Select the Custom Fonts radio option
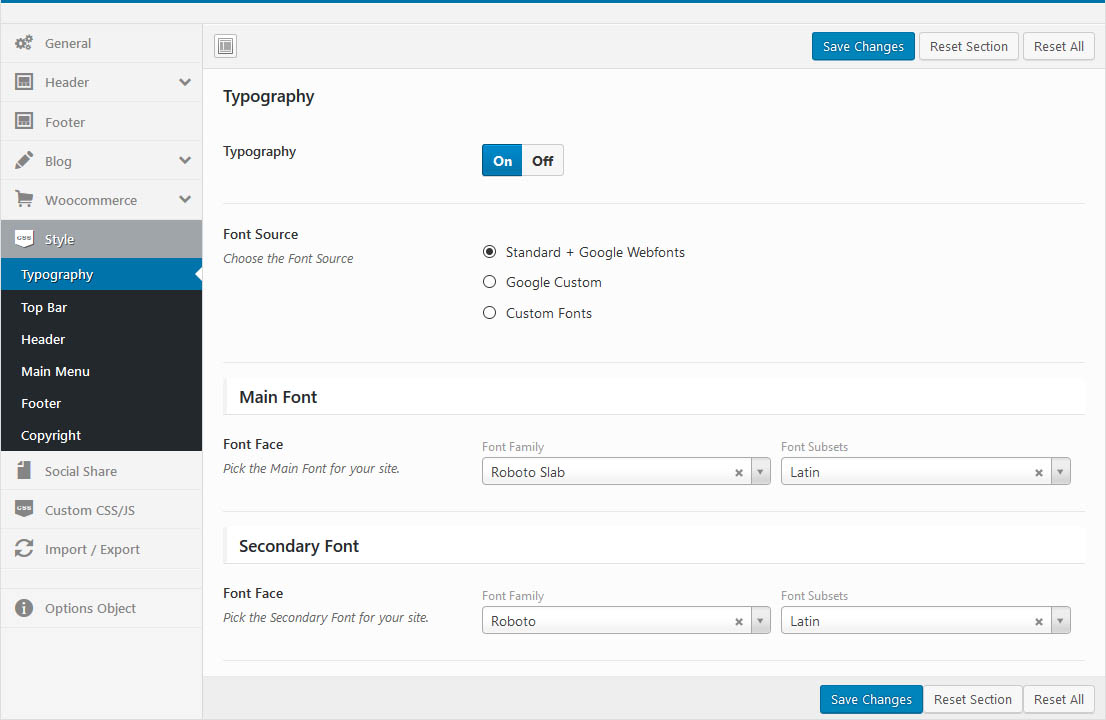This screenshot has width=1106, height=720. [490, 313]
